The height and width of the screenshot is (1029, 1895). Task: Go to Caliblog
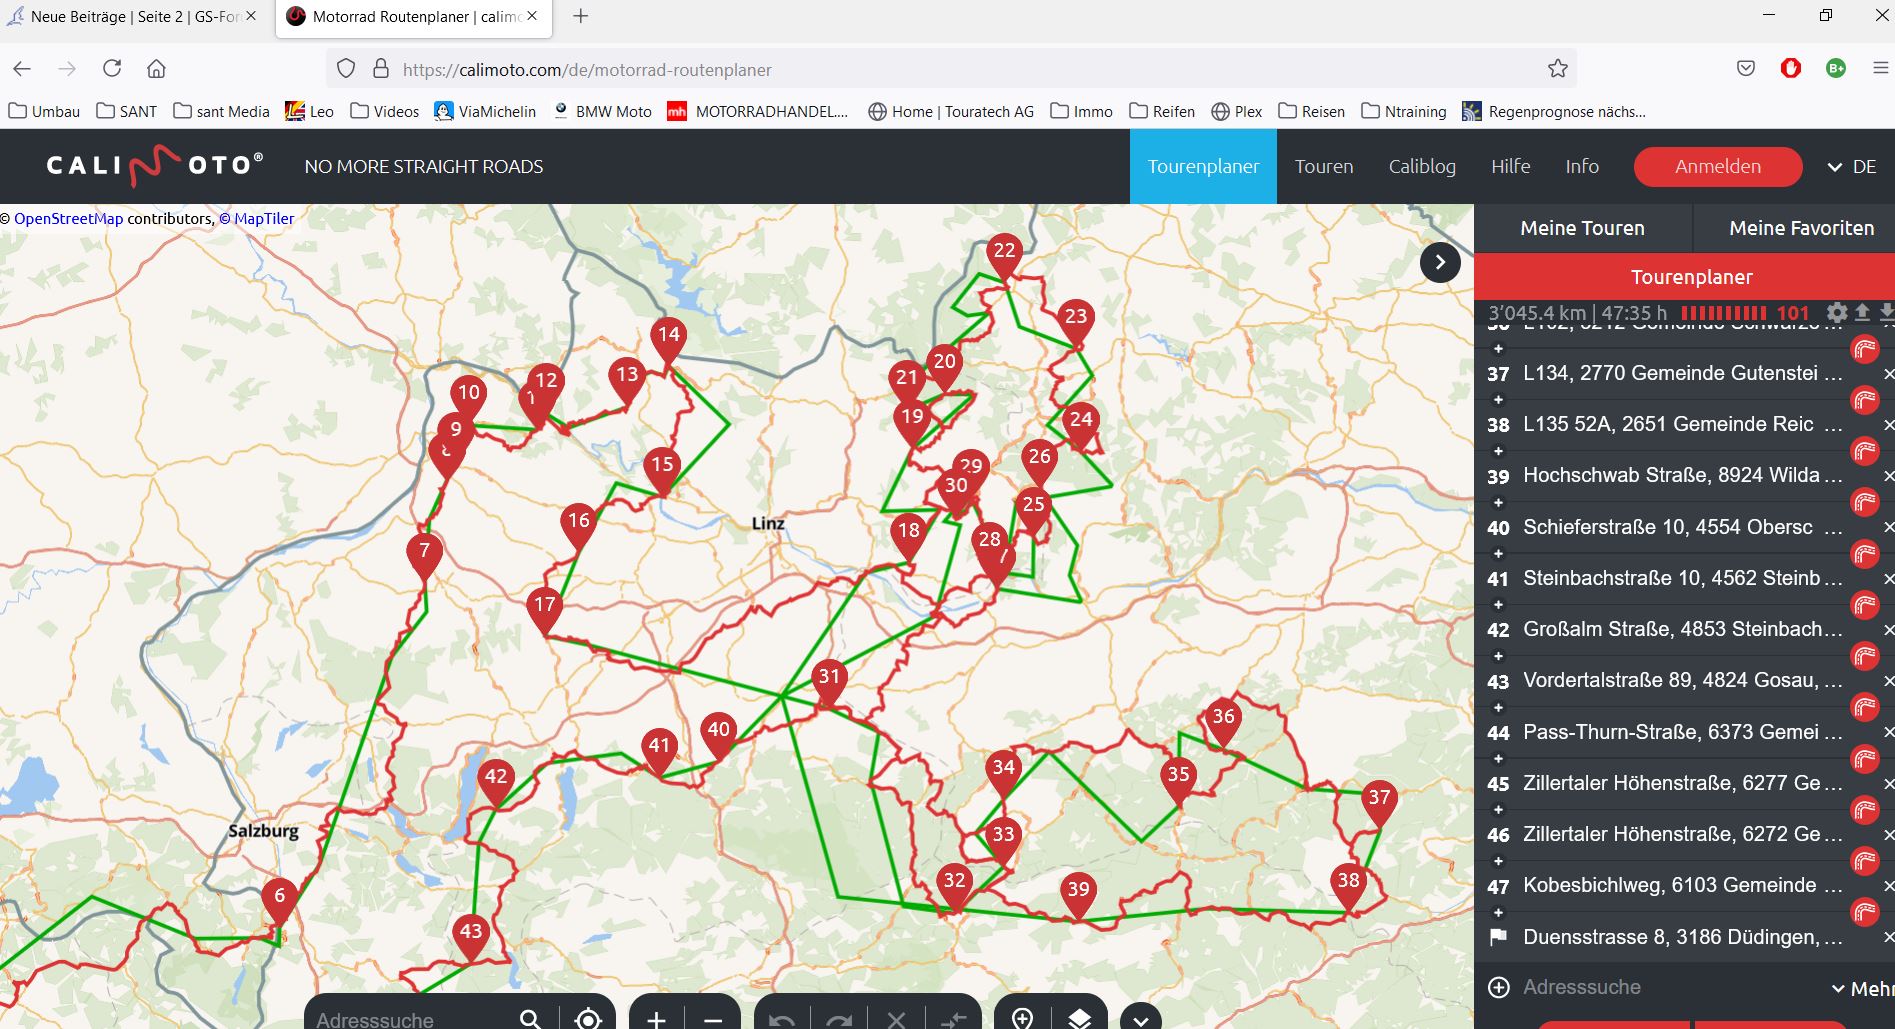1422,167
